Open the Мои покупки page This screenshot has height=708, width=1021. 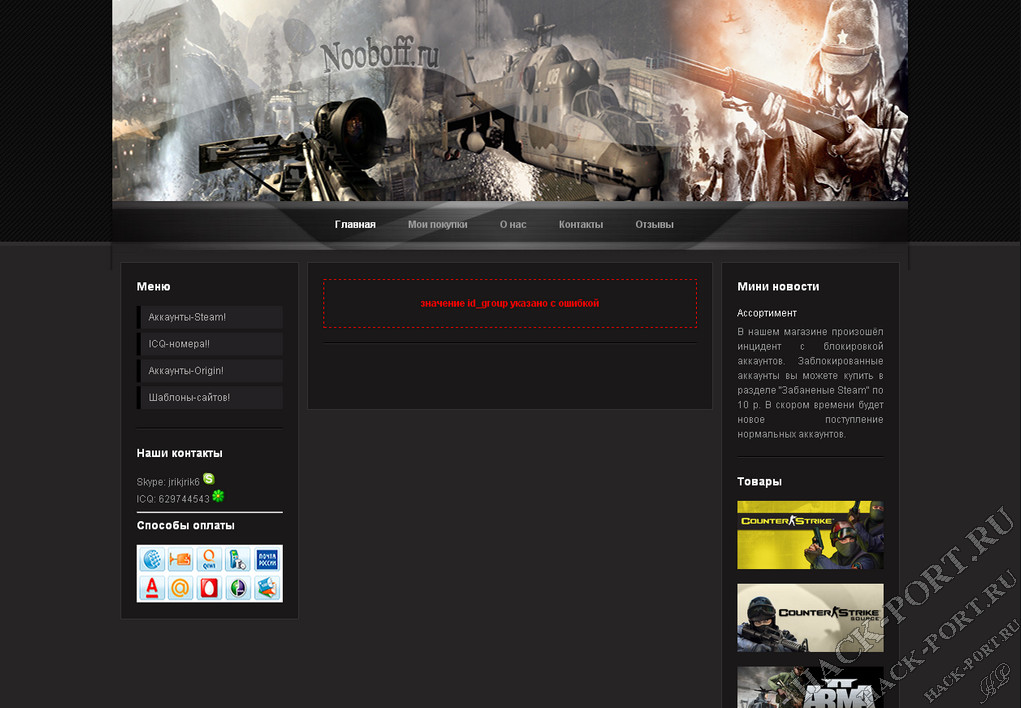point(438,224)
